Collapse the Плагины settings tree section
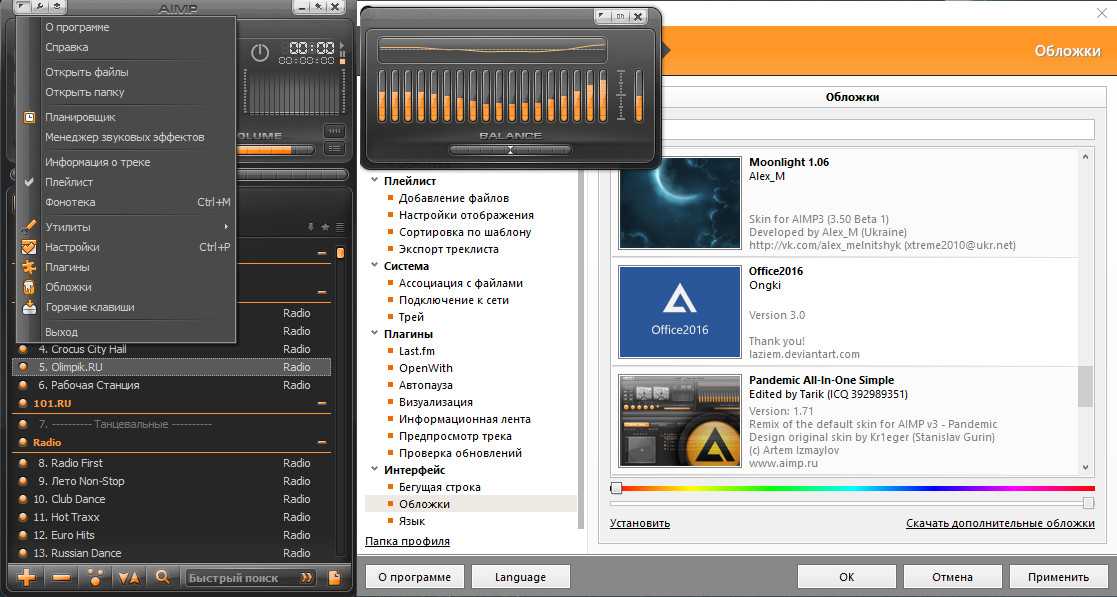This screenshot has width=1117, height=597. tap(374, 333)
